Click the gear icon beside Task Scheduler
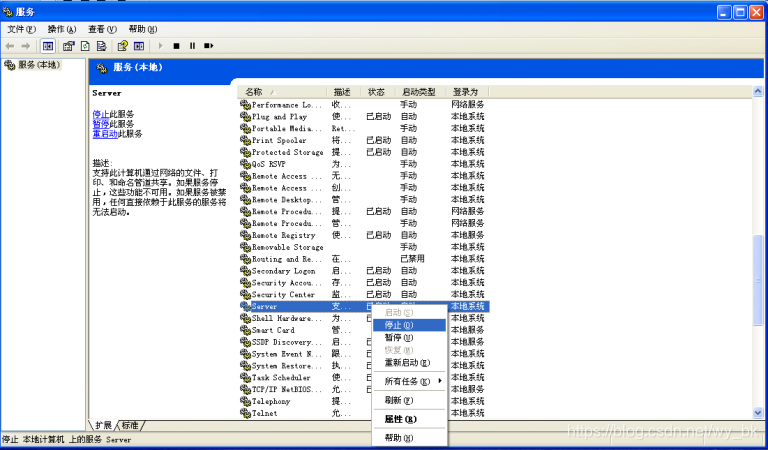The width and height of the screenshot is (768, 450). point(245,378)
